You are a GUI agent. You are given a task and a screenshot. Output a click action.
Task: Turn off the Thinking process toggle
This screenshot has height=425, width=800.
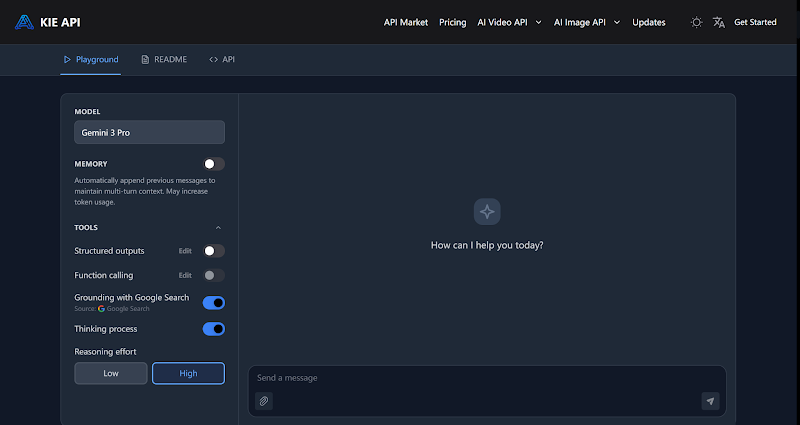pyautogui.click(x=214, y=329)
